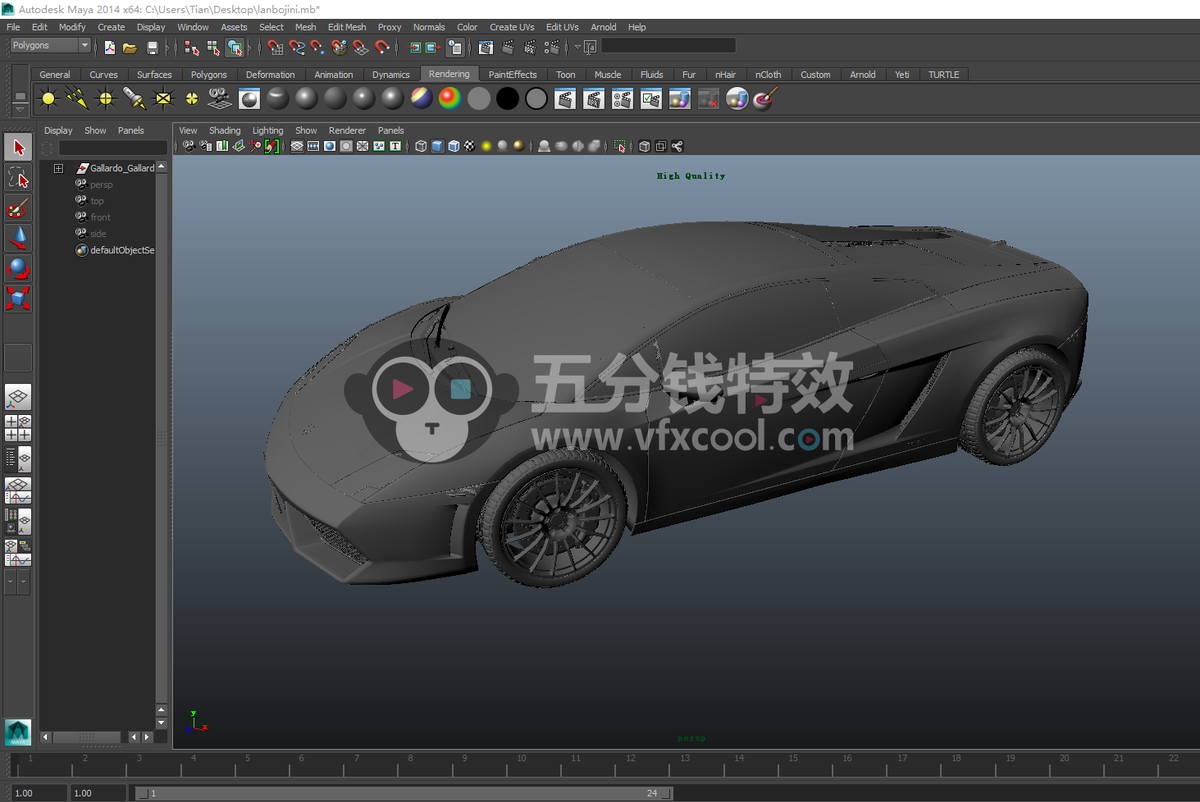Open the outliner Panels menu
Screen dimensions: 1200x802
pyautogui.click(x=131, y=130)
